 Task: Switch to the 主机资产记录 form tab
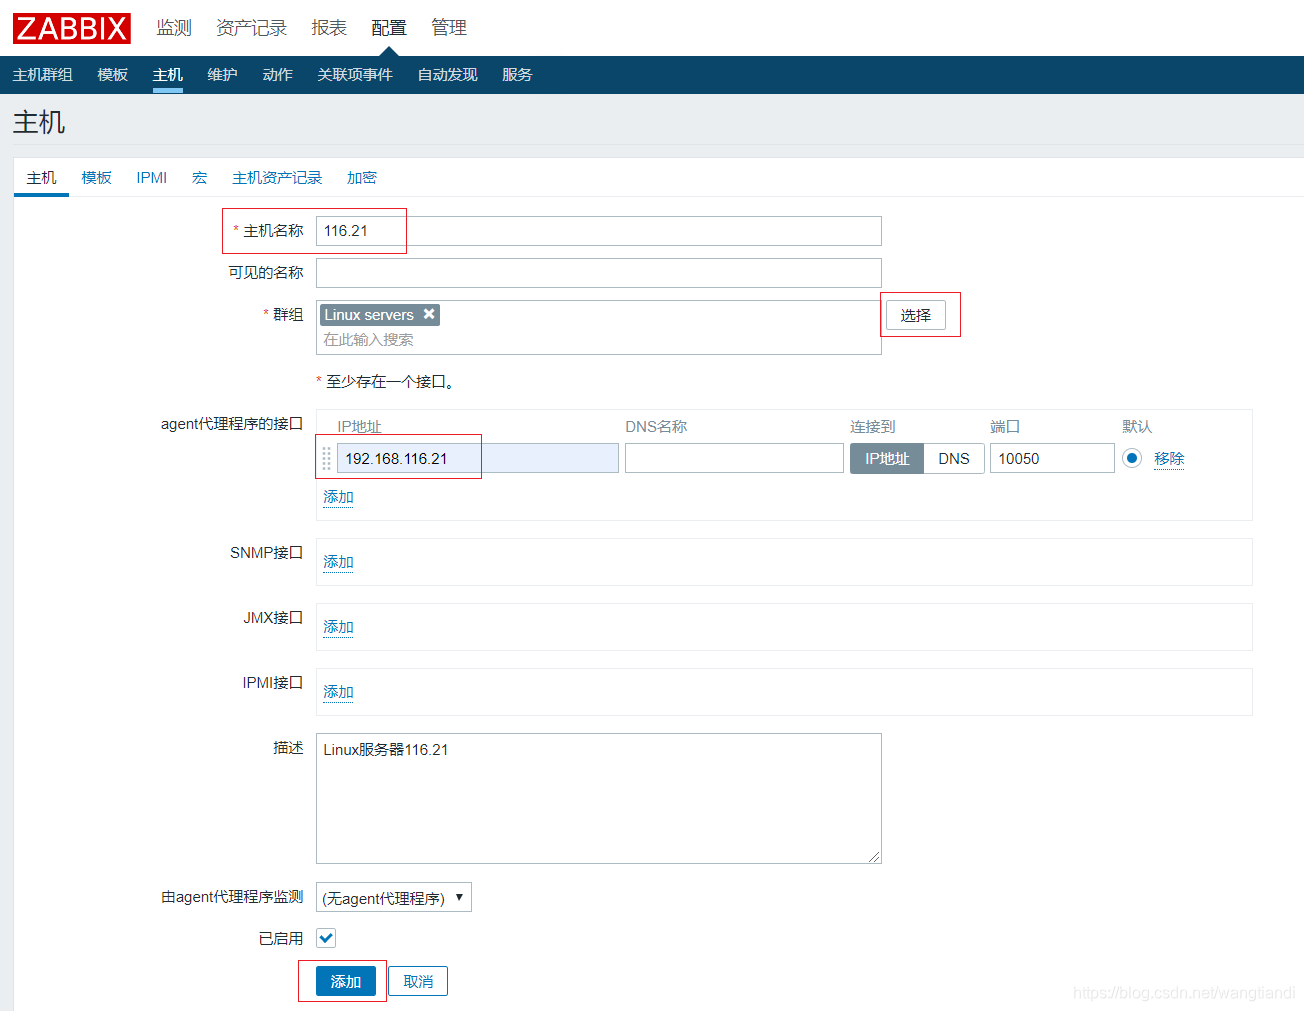(x=277, y=178)
